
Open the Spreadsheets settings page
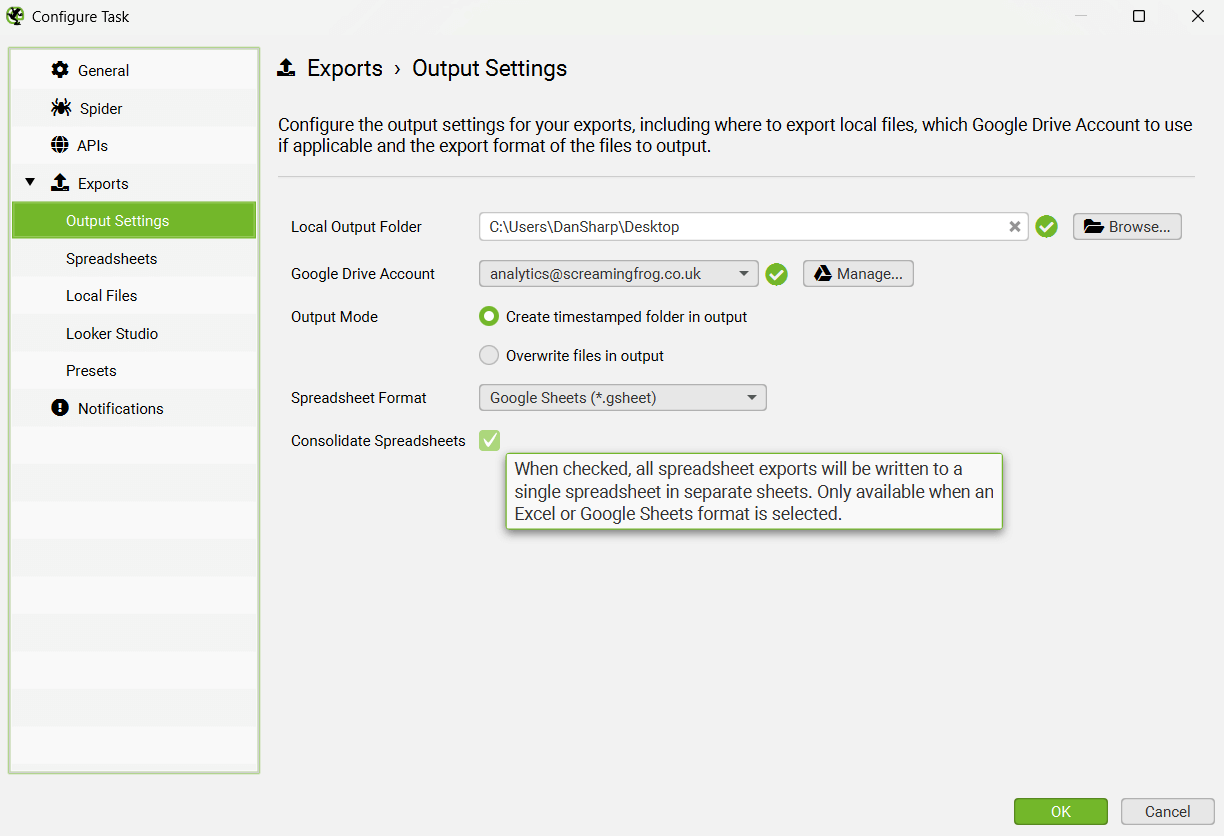pyautogui.click(x=111, y=259)
